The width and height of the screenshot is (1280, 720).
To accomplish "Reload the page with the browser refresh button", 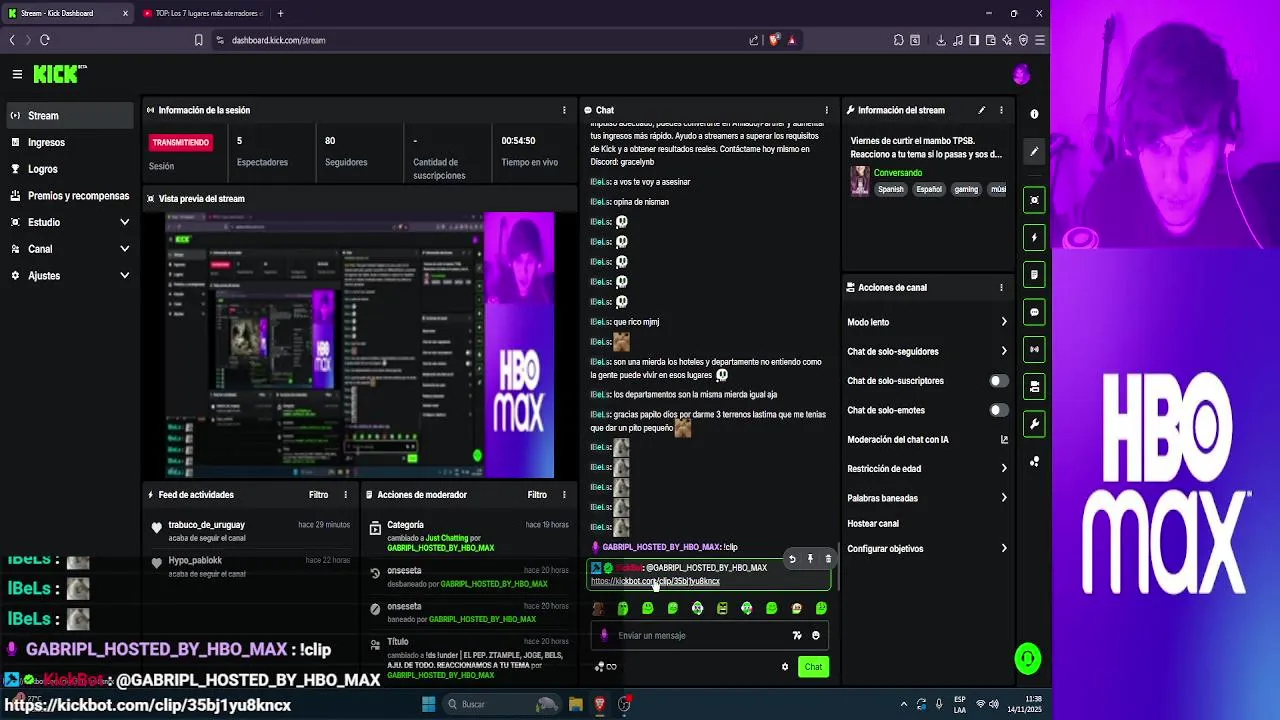I will 45,40.
